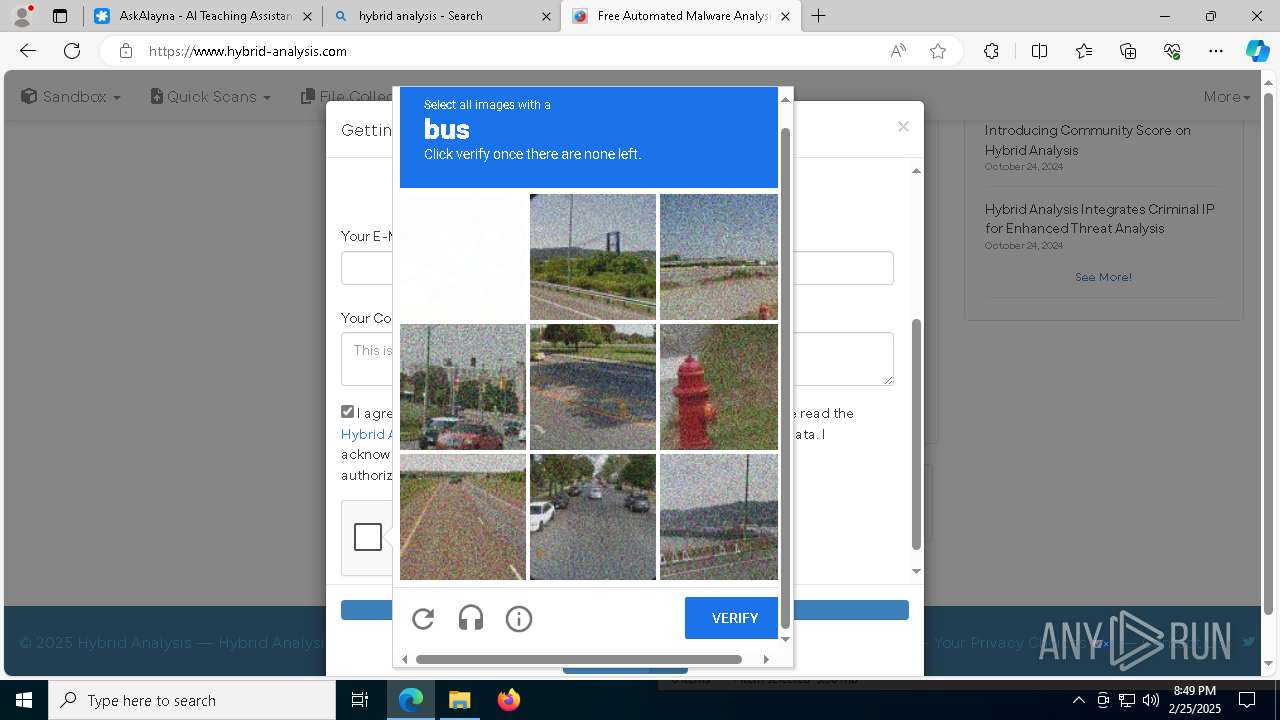Close the Free Automated Malware Analysis tab
This screenshot has height=720, width=1280.
(x=785, y=16)
